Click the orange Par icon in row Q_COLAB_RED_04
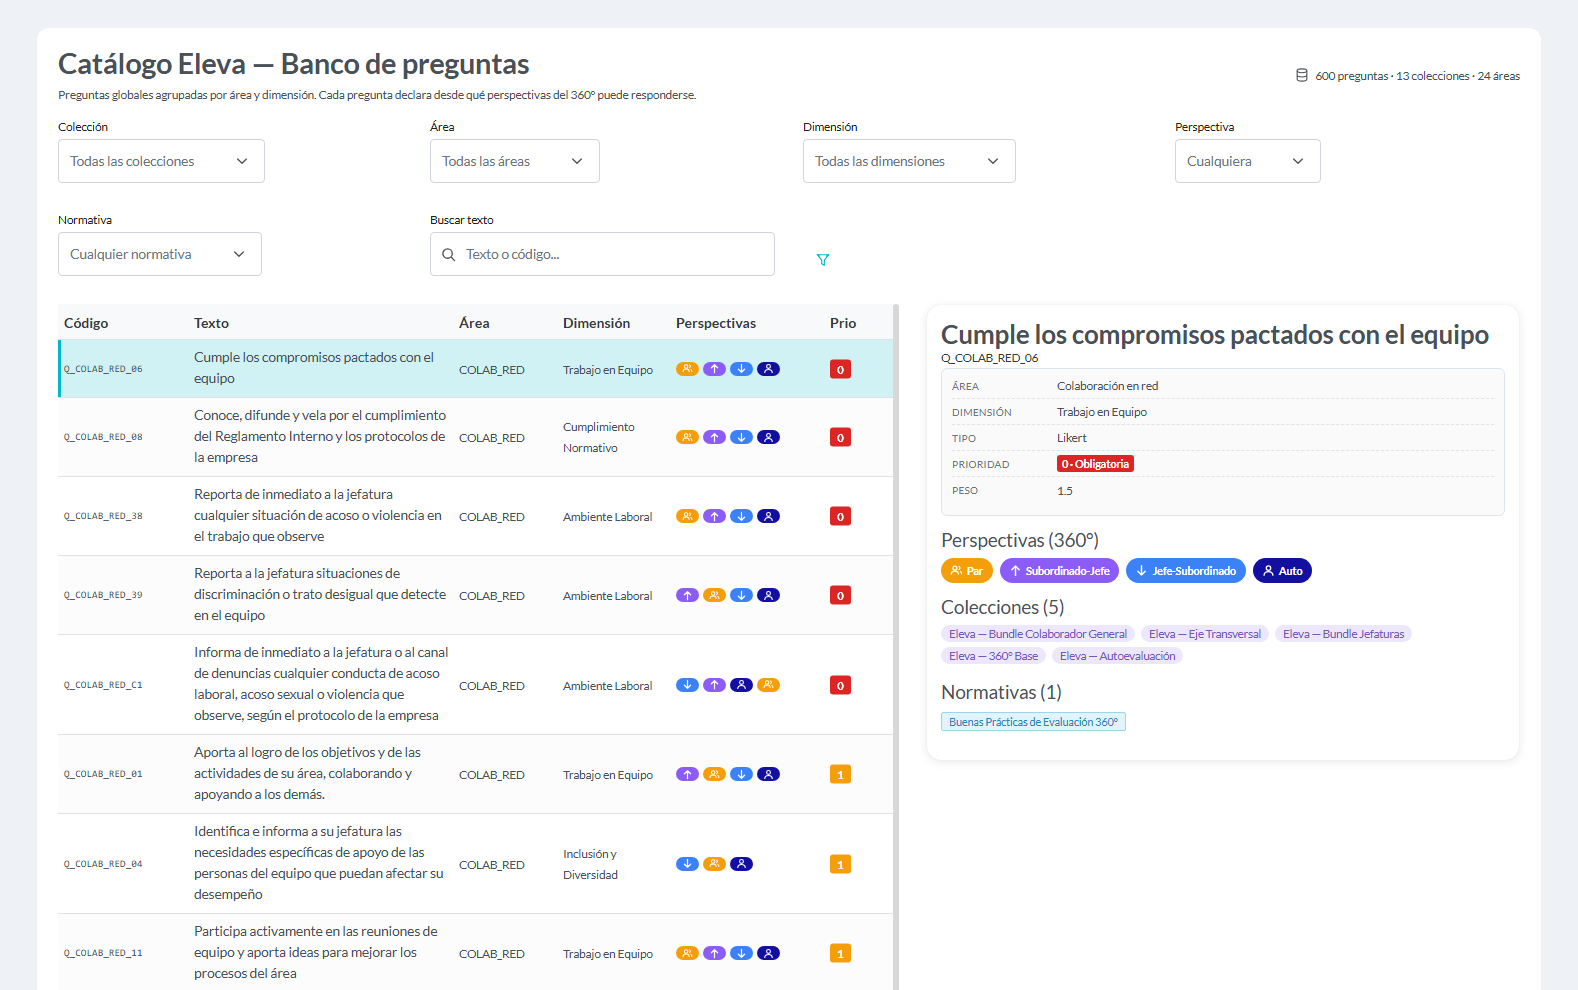The height and width of the screenshot is (990, 1578). click(x=714, y=864)
